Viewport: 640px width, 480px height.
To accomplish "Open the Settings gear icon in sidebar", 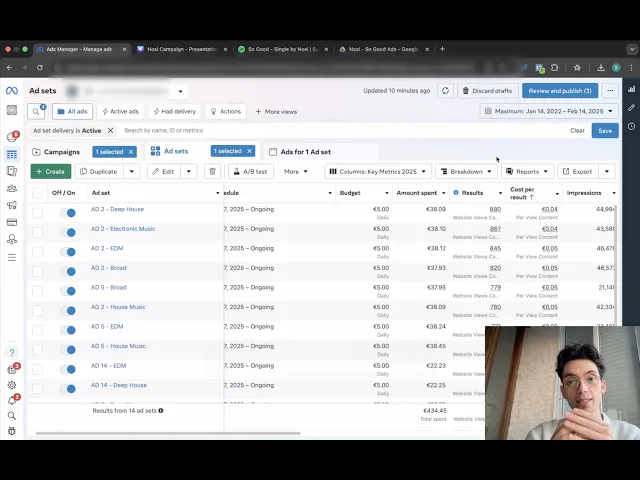I will (x=12, y=385).
